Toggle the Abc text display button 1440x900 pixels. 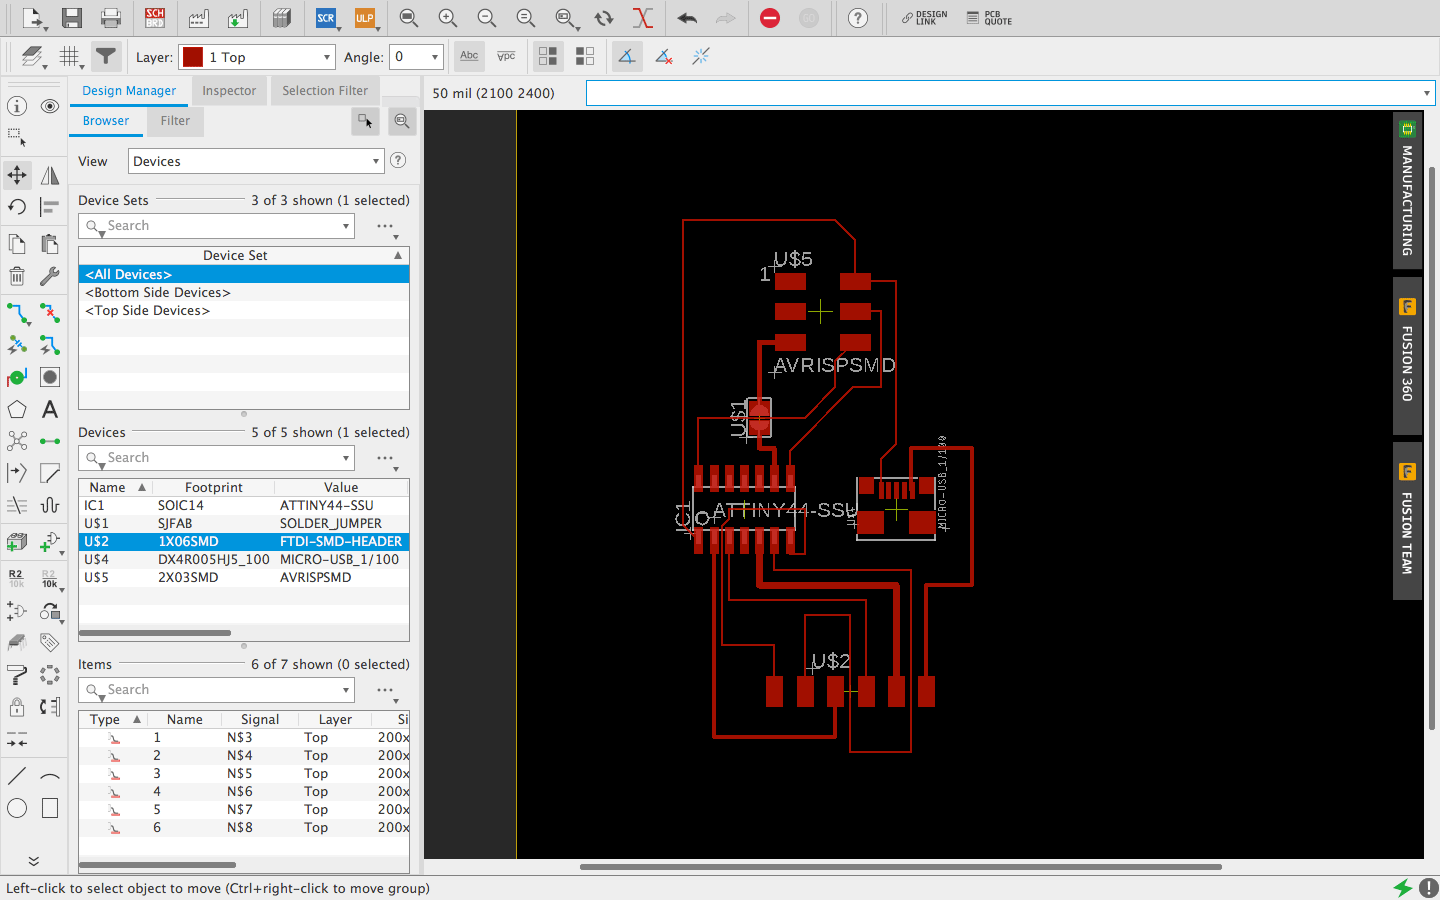(x=469, y=57)
